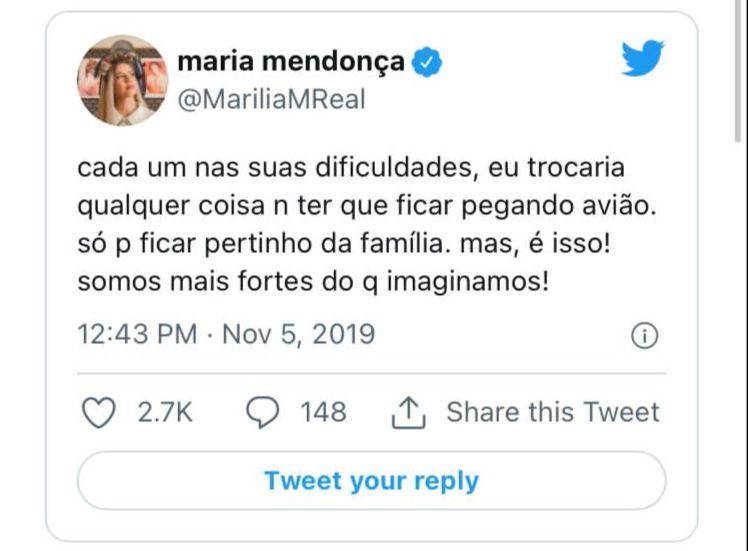Open maria mendonça's profile picture
748x551 pixels.
123,80
